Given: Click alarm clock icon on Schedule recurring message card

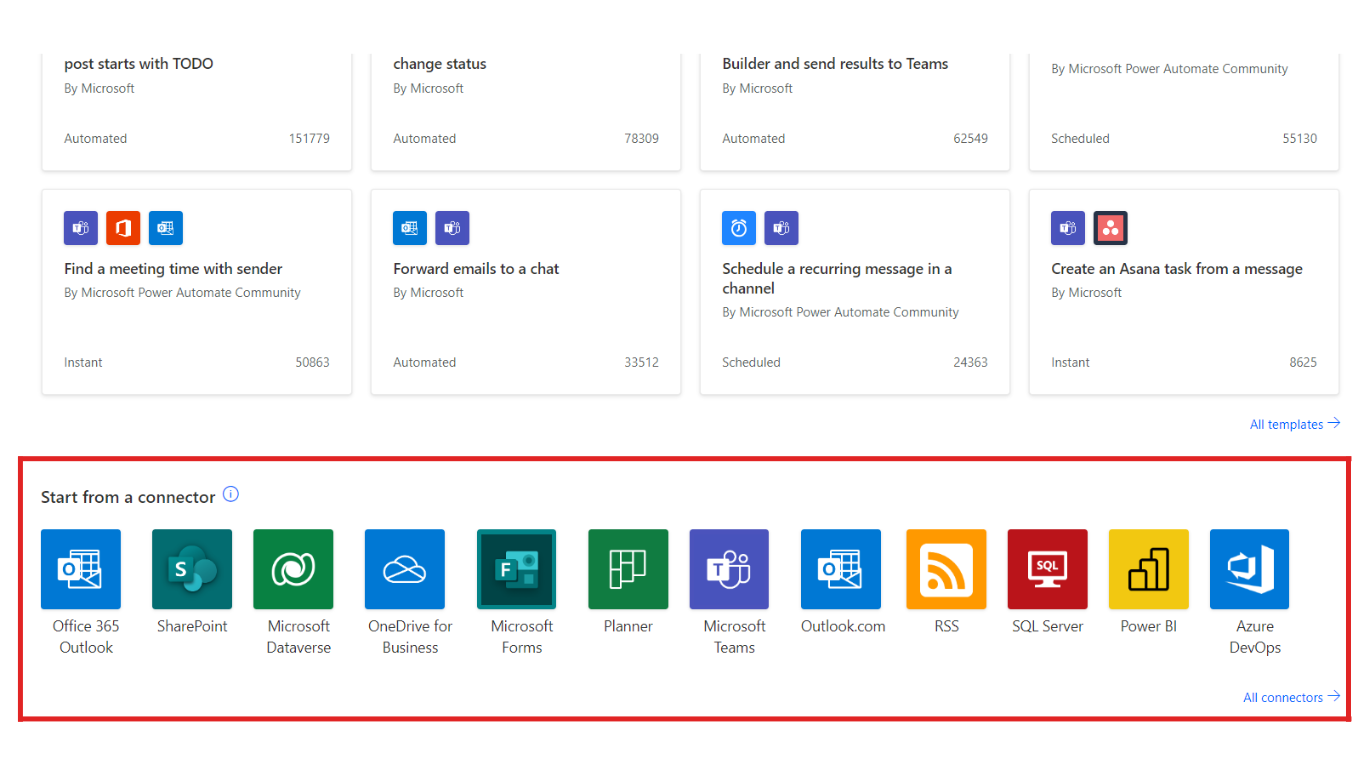Looking at the screenshot, I should click(739, 228).
